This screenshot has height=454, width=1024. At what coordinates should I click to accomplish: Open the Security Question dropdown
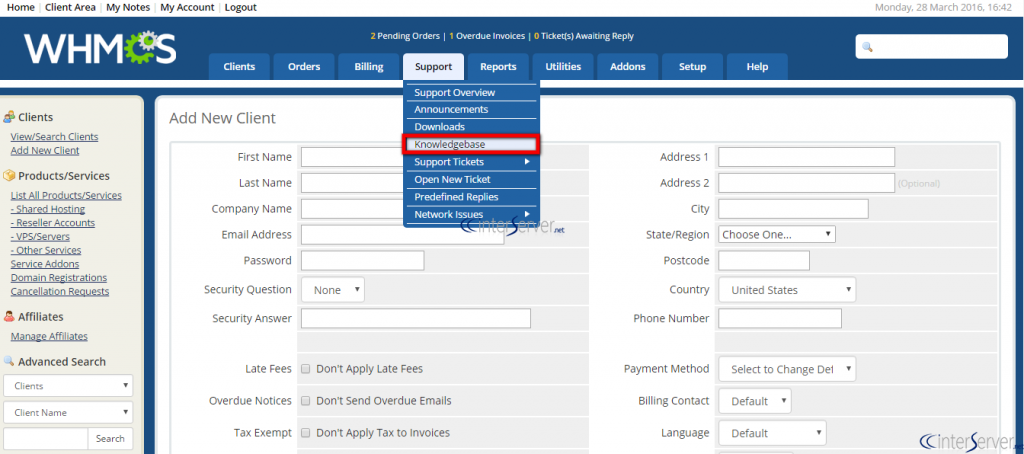pyautogui.click(x=333, y=290)
